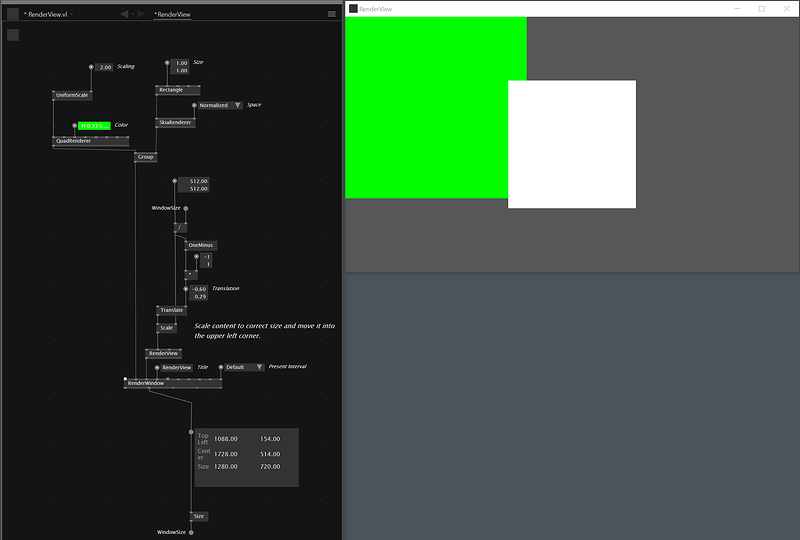This screenshot has height=540, width=800.
Task: Click the forward navigation arrow
Action: [141, 14]
